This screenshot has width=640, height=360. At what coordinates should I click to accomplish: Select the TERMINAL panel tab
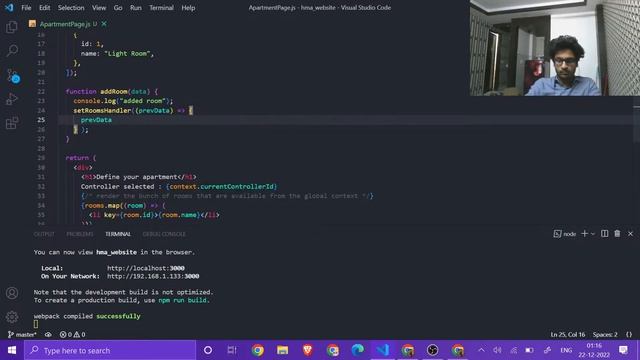[118, 234]
